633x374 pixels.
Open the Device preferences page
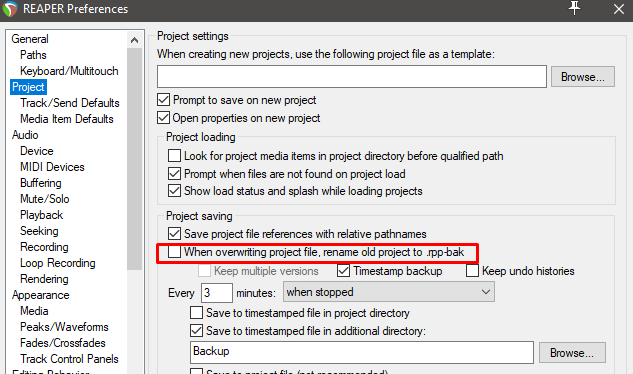coord(37,151)
